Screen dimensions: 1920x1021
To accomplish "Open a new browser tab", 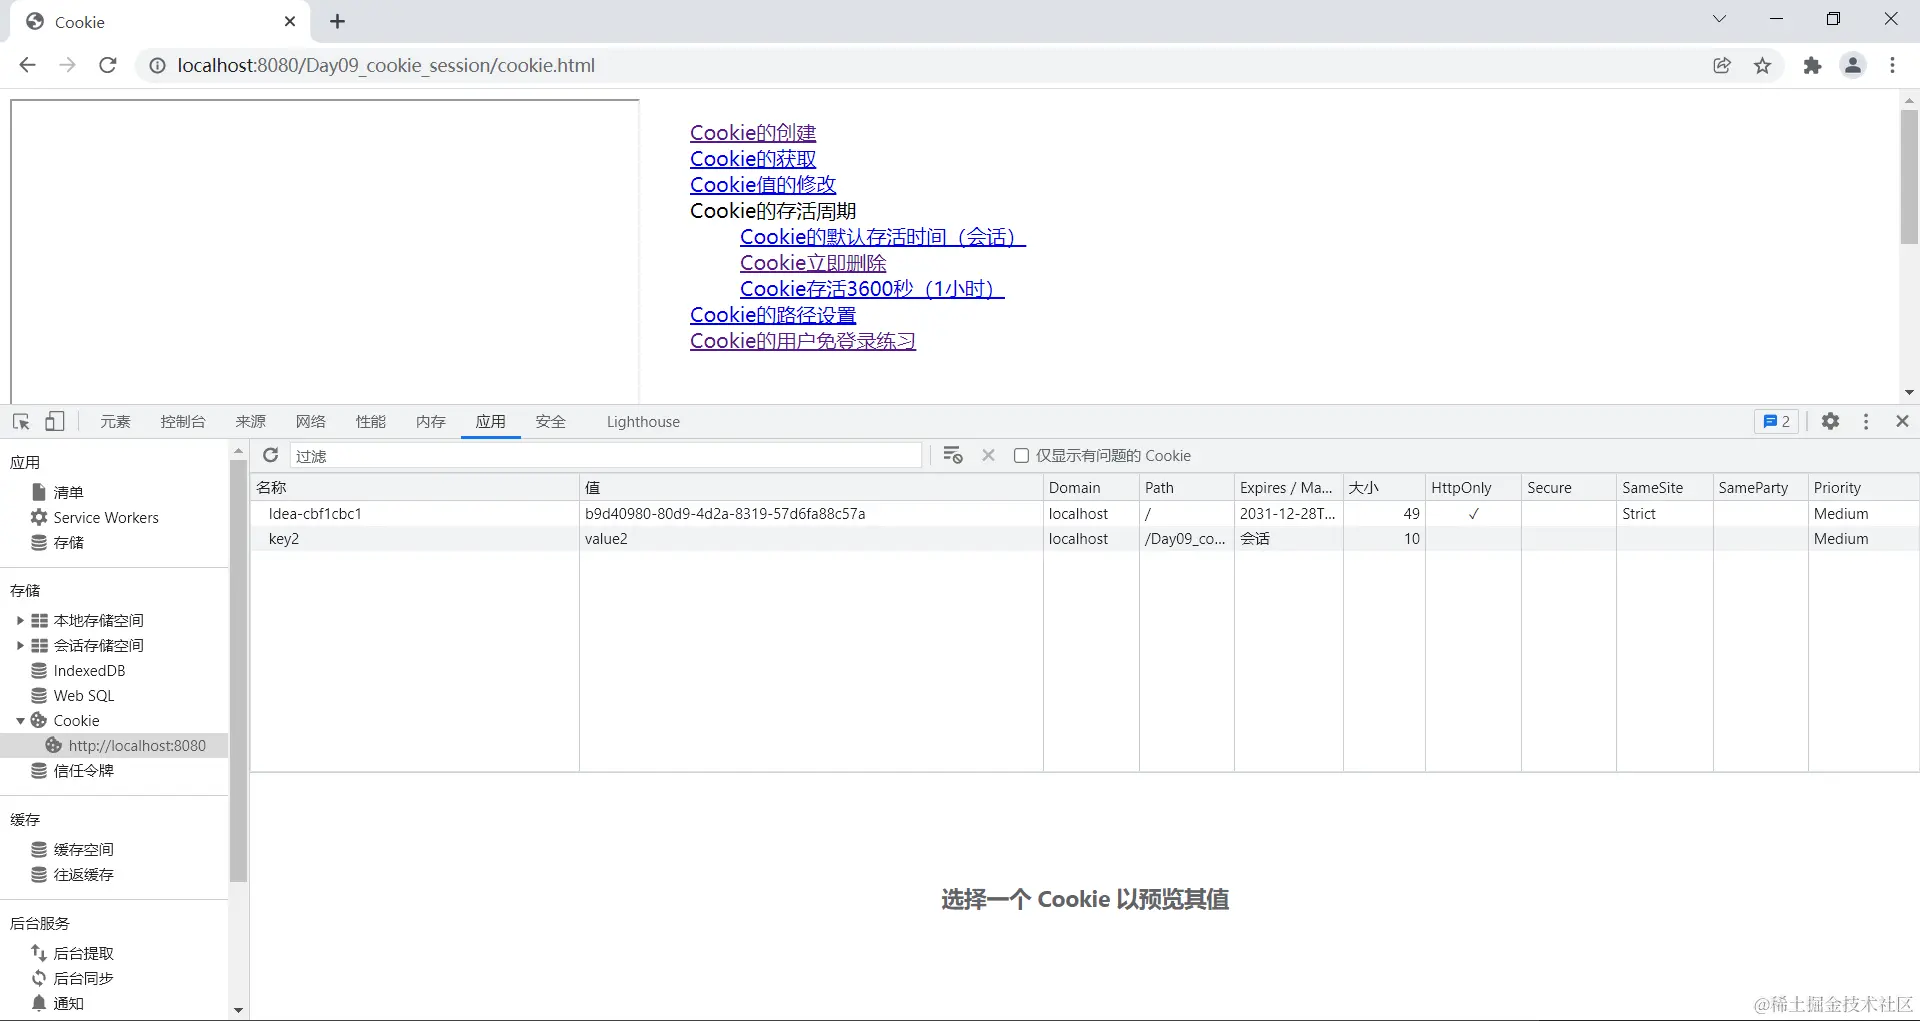I will click(x=337, y=21).
